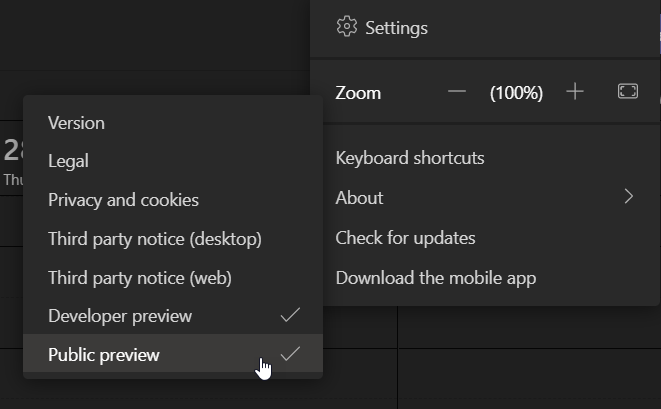The width and height of the screenshot is (661, 409).
Task: Open the Legal entry
Action: pos(68,161)
